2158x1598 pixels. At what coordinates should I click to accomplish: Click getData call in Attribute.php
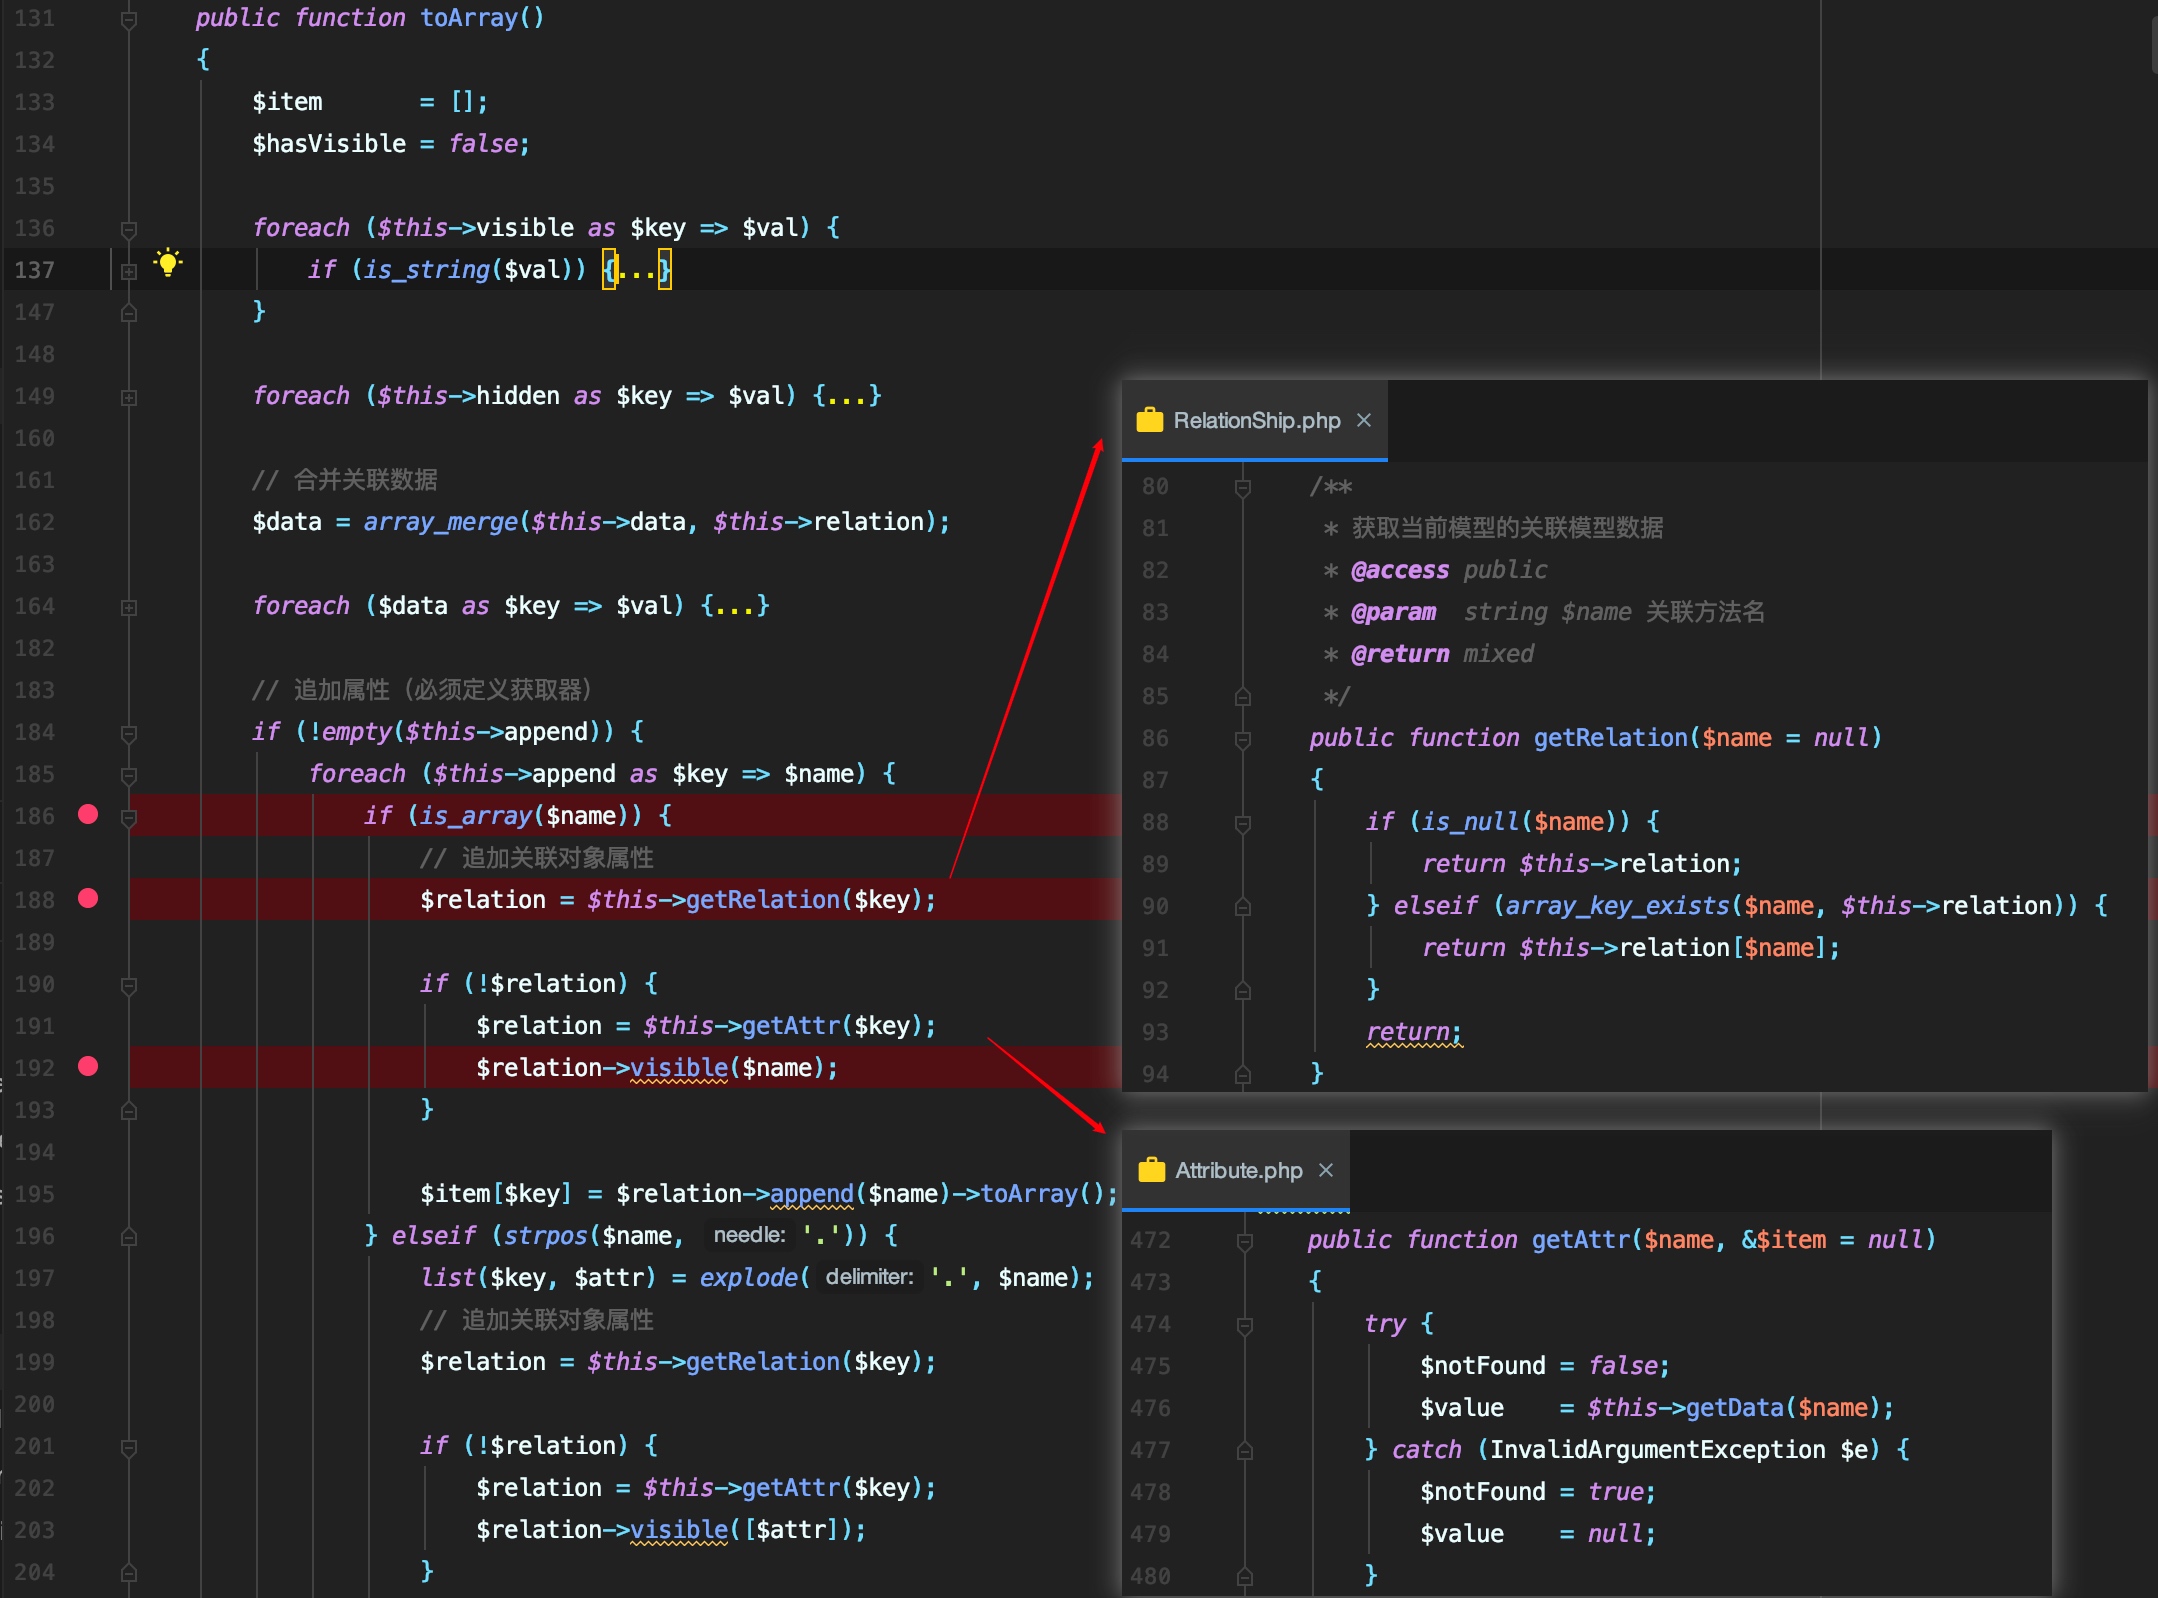(1735, 1408)
